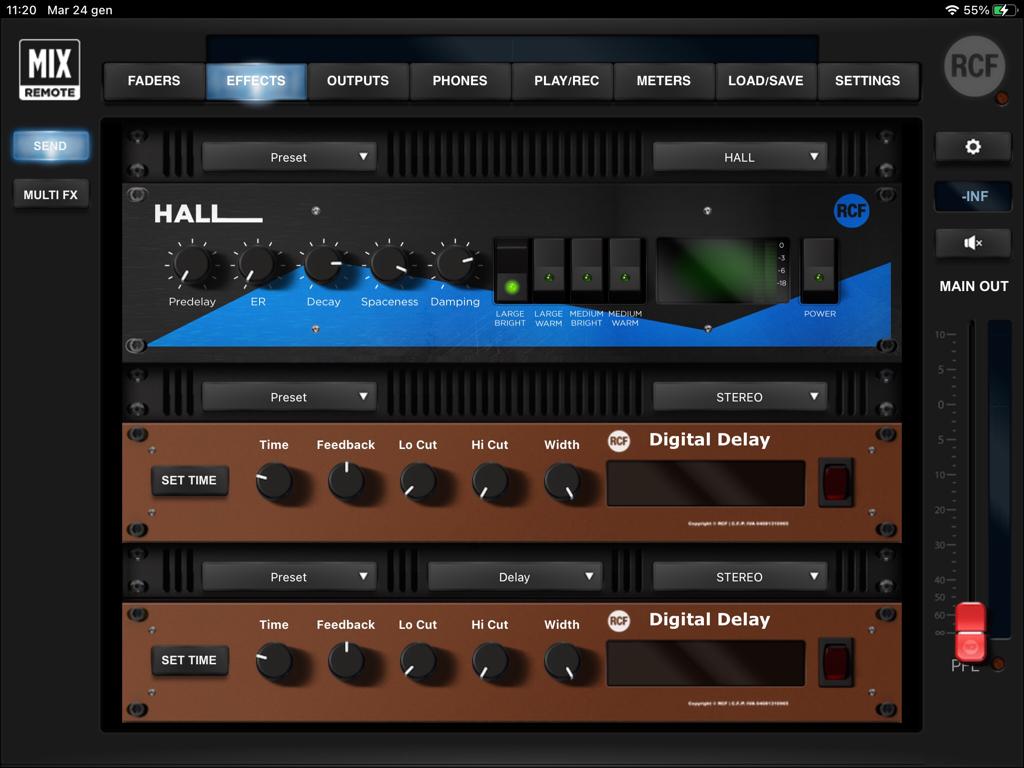Open the first delay Preset dropdown

click(x=289, y=397)
